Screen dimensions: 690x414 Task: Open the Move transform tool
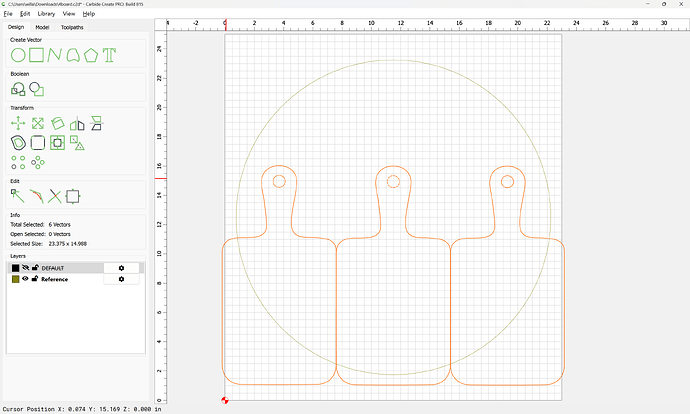click(x=18, y=124)
